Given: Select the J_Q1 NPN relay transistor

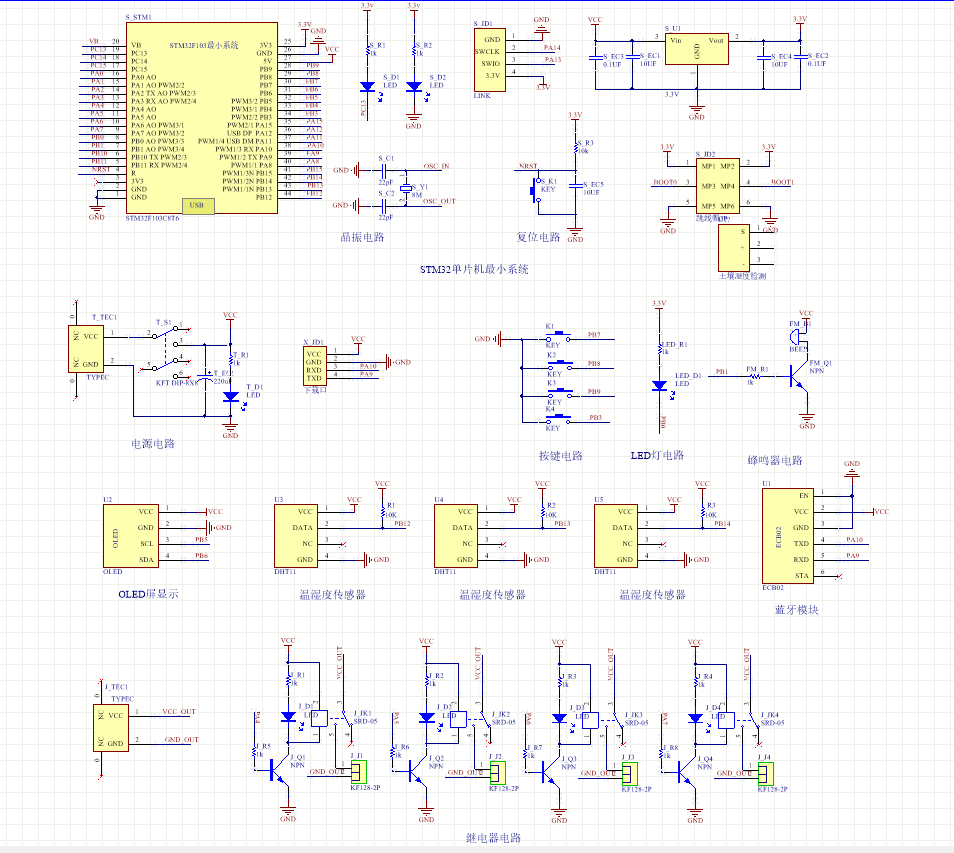Looking at the screenshot, I should tap(284, 774).
